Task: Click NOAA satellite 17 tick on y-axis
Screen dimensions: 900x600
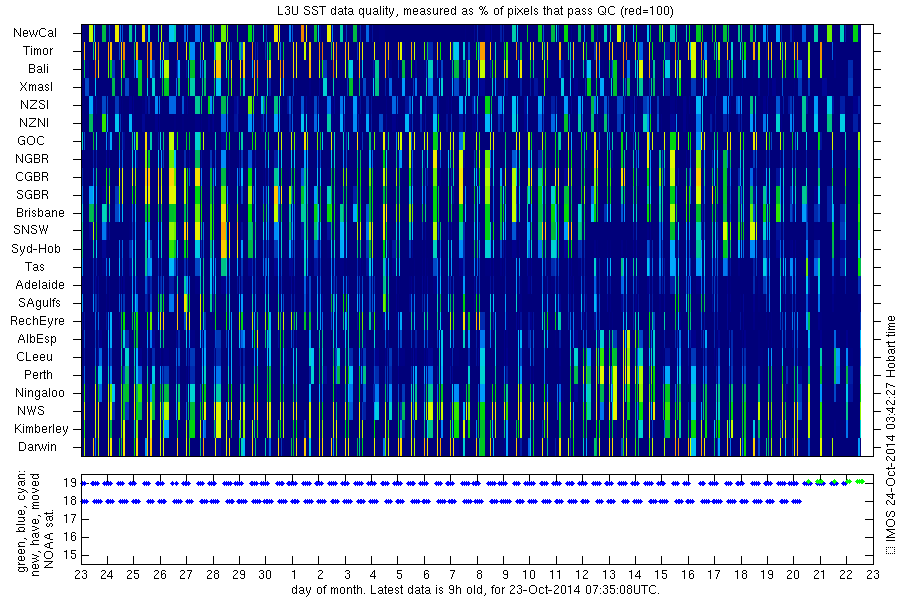Action: click(70, 519)
